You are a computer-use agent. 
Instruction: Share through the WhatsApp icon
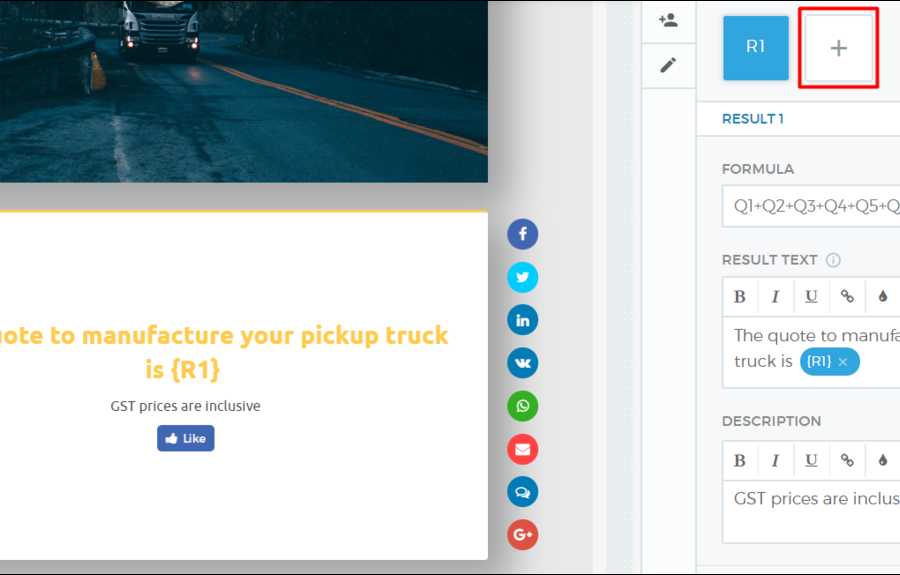point(522,406)
